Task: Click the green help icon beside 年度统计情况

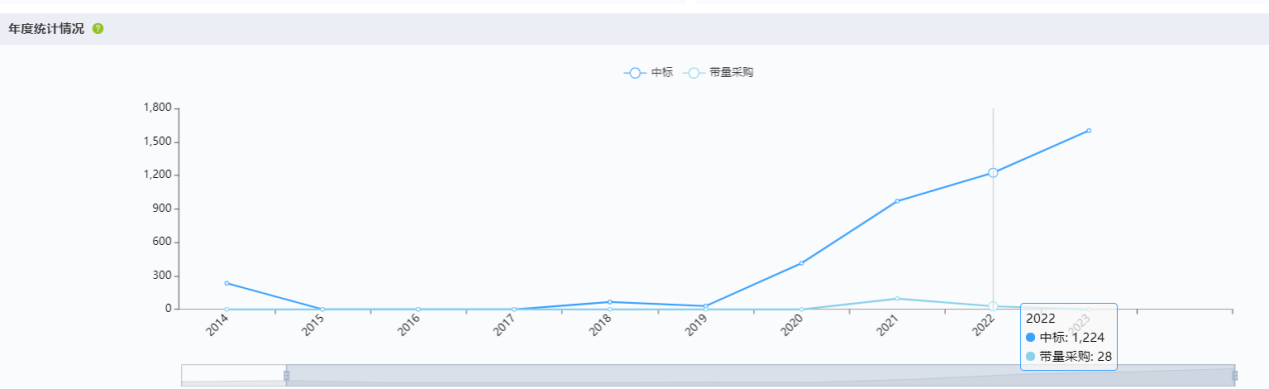Action: point(98,28)
